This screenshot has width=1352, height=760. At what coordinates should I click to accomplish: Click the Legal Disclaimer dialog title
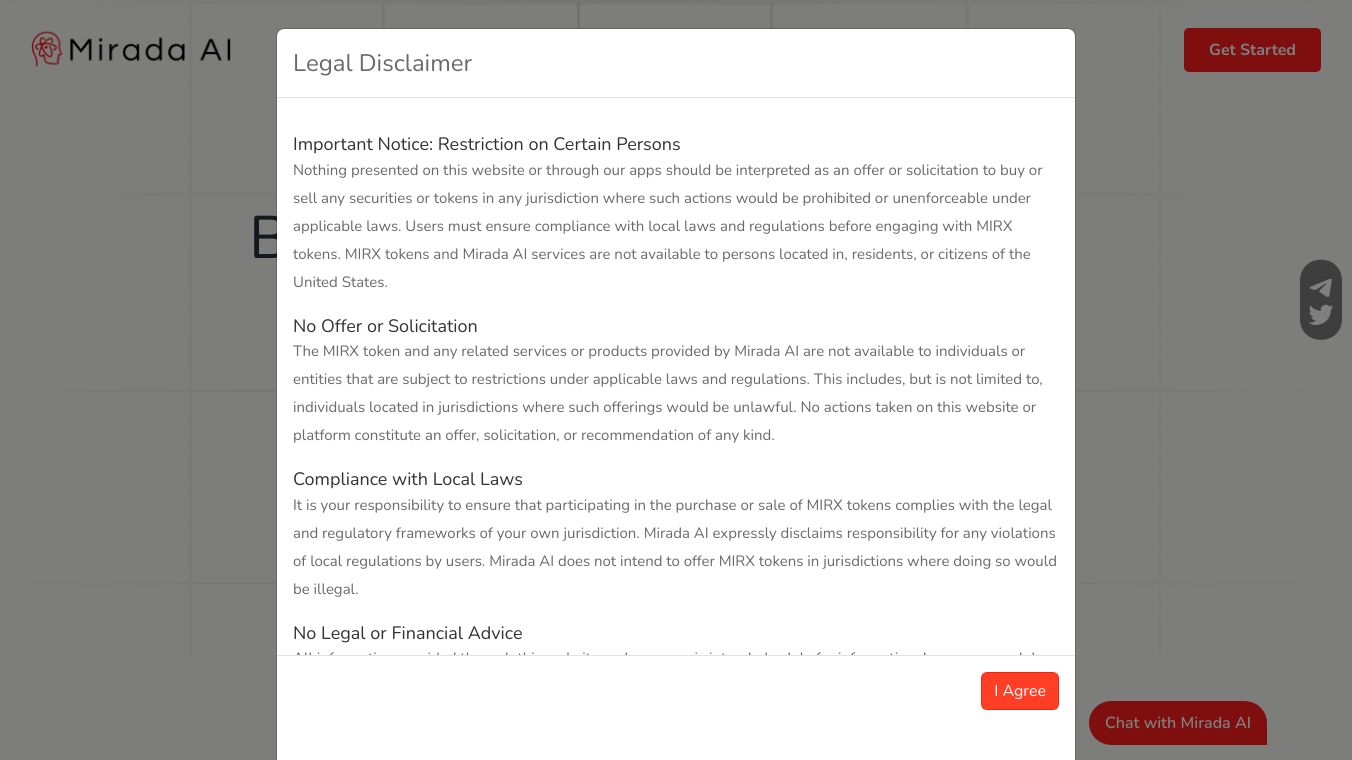(x=382, y=63)
